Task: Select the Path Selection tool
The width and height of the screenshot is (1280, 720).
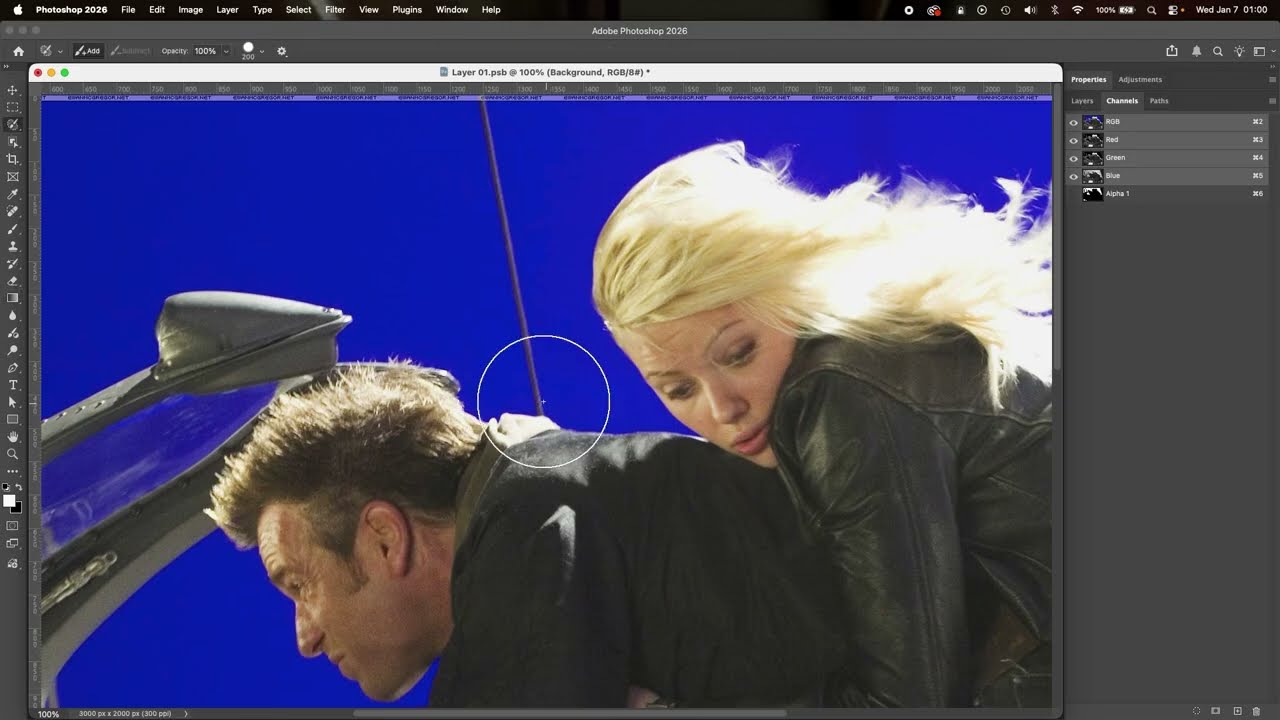Action: coord(13,402)
